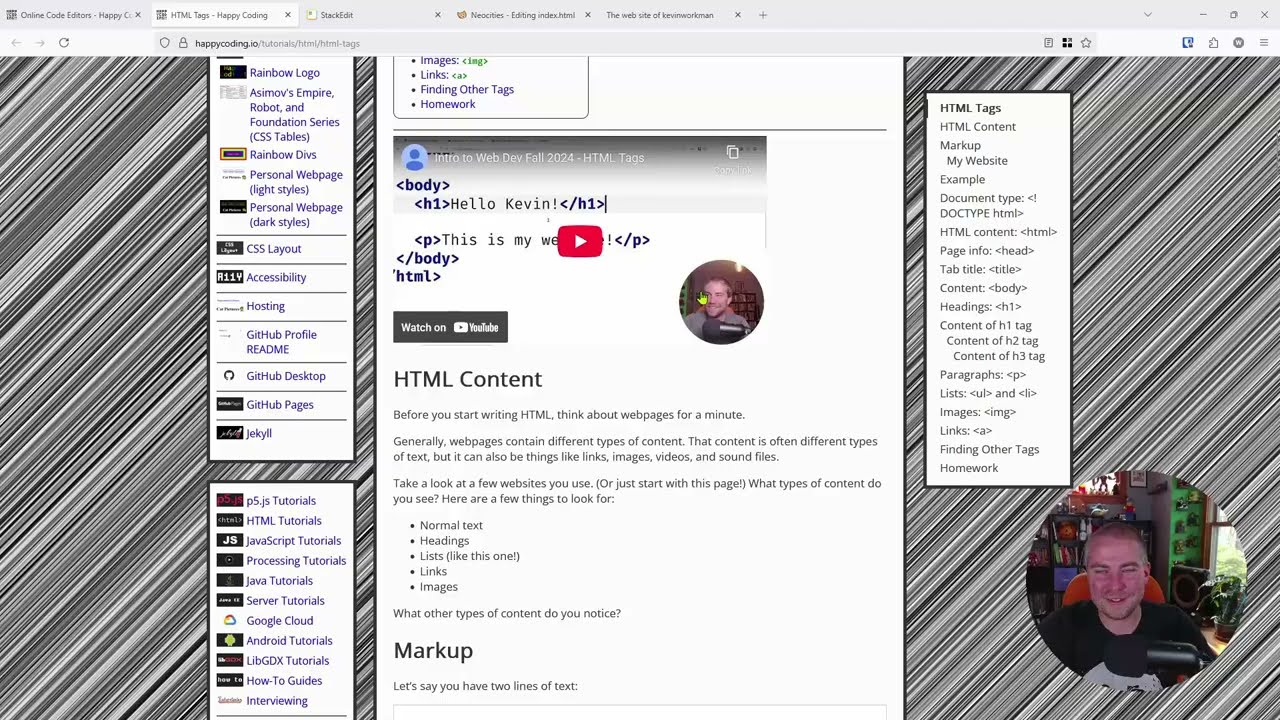The width and height of the screenshot is (1280, 720).
Task: Jump to Links: <a> in top contents
Action: pyautogui.click(x=443, y=75)
